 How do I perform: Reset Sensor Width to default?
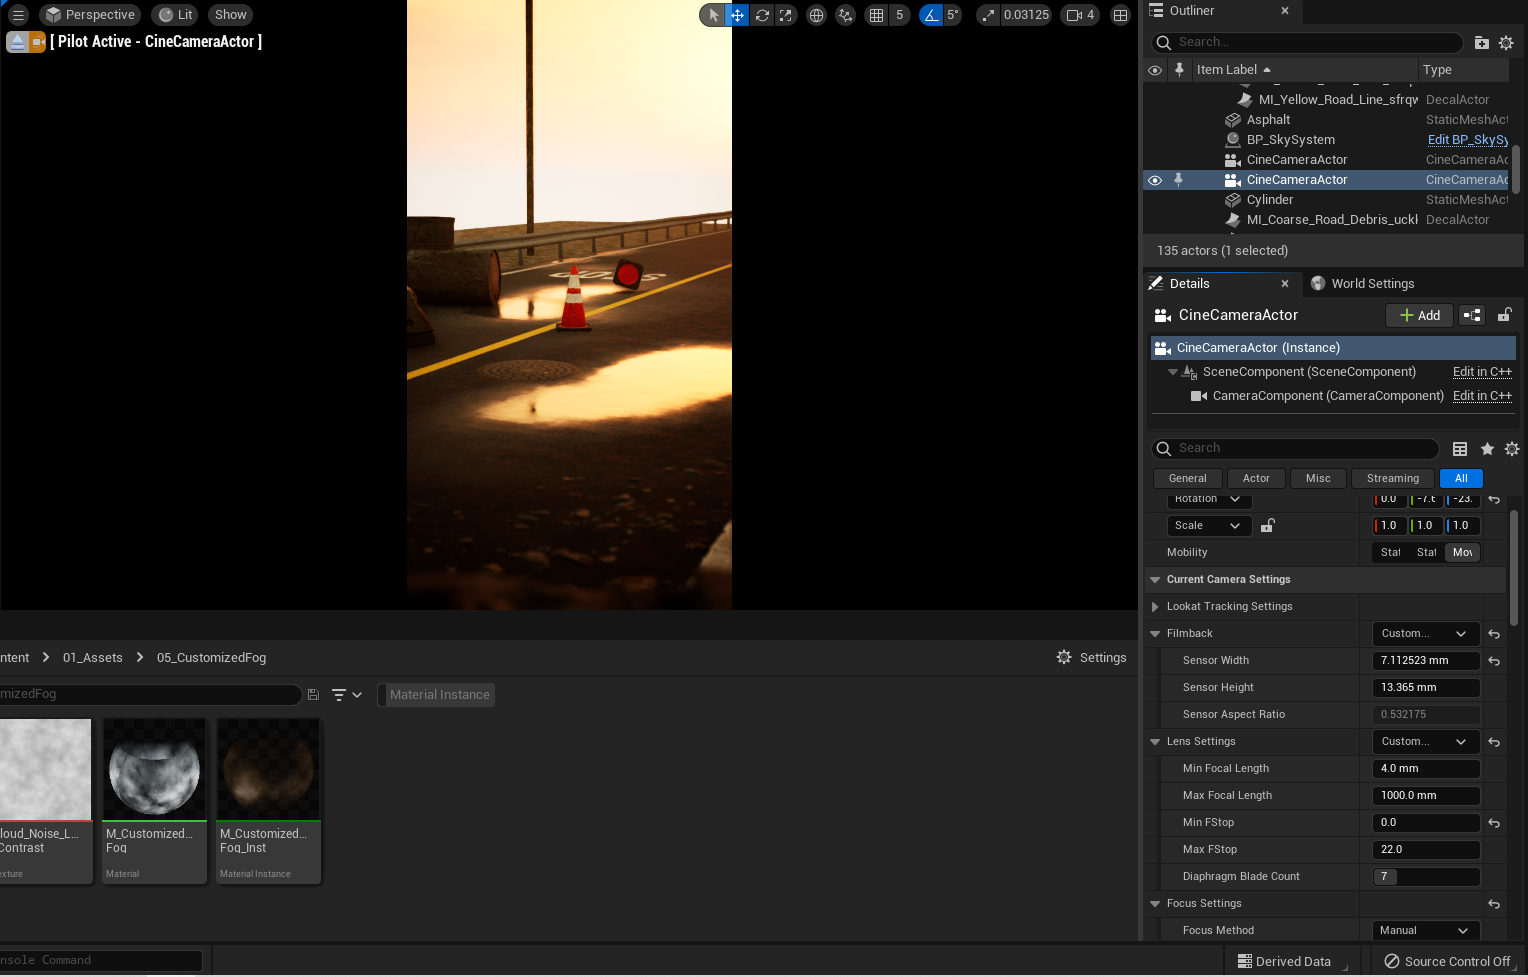1494,661
